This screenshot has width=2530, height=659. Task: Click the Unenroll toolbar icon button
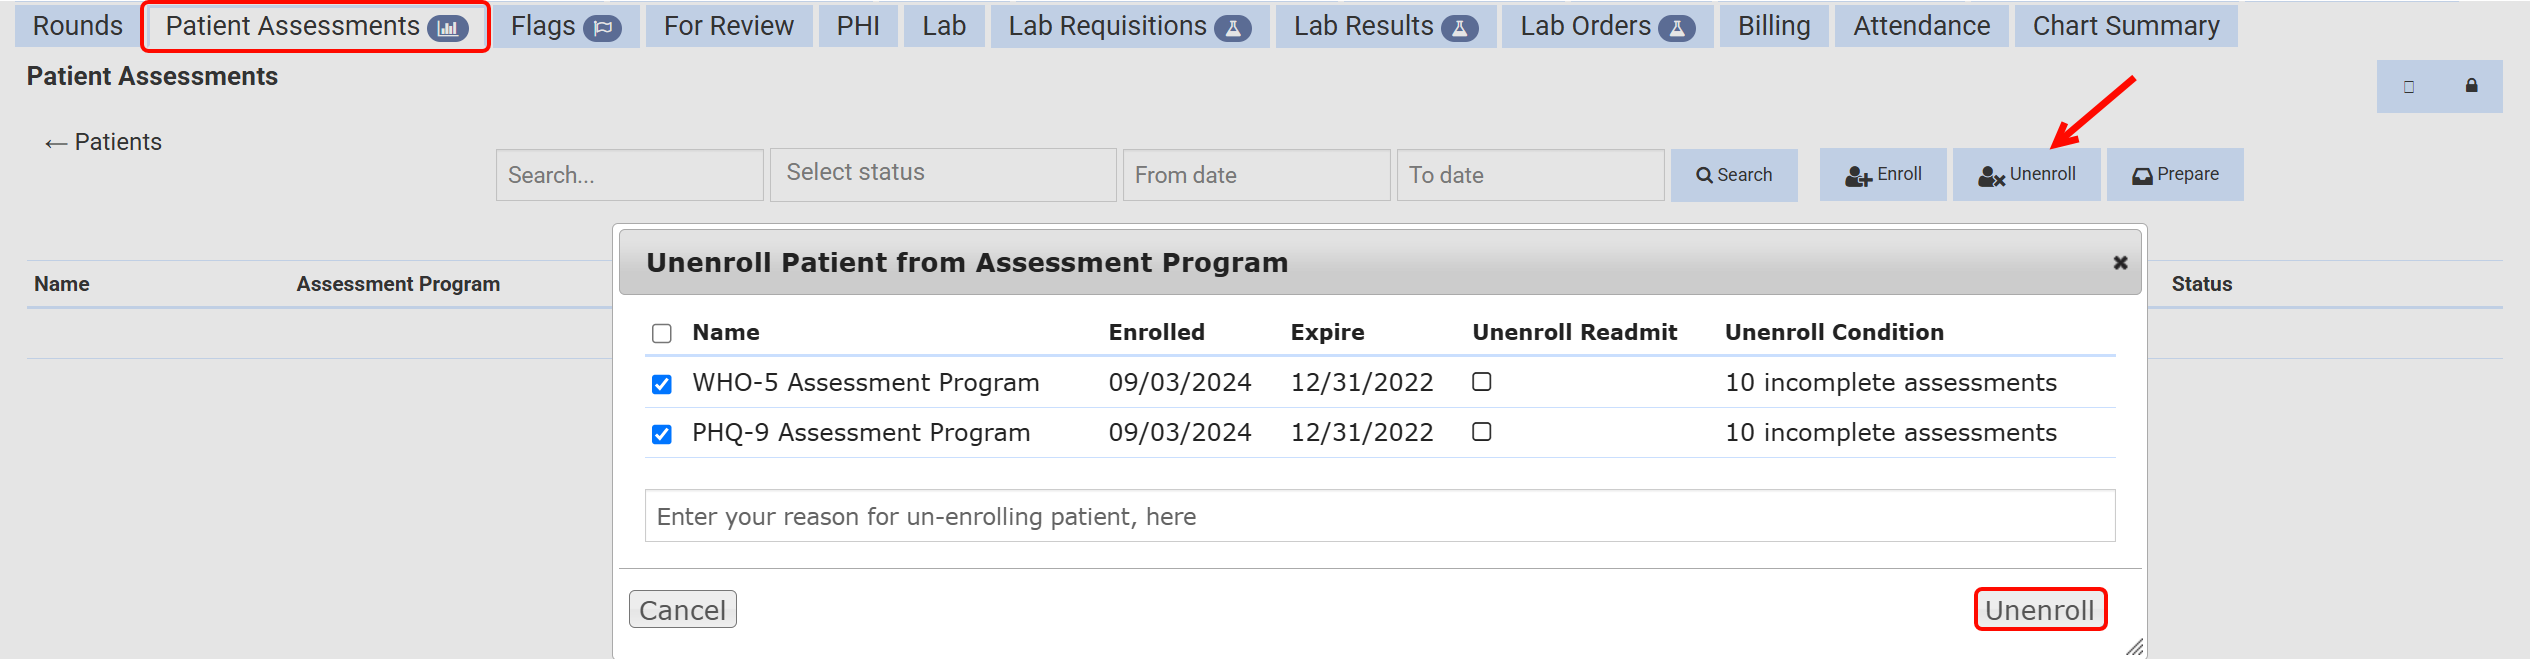[2026, 175]
